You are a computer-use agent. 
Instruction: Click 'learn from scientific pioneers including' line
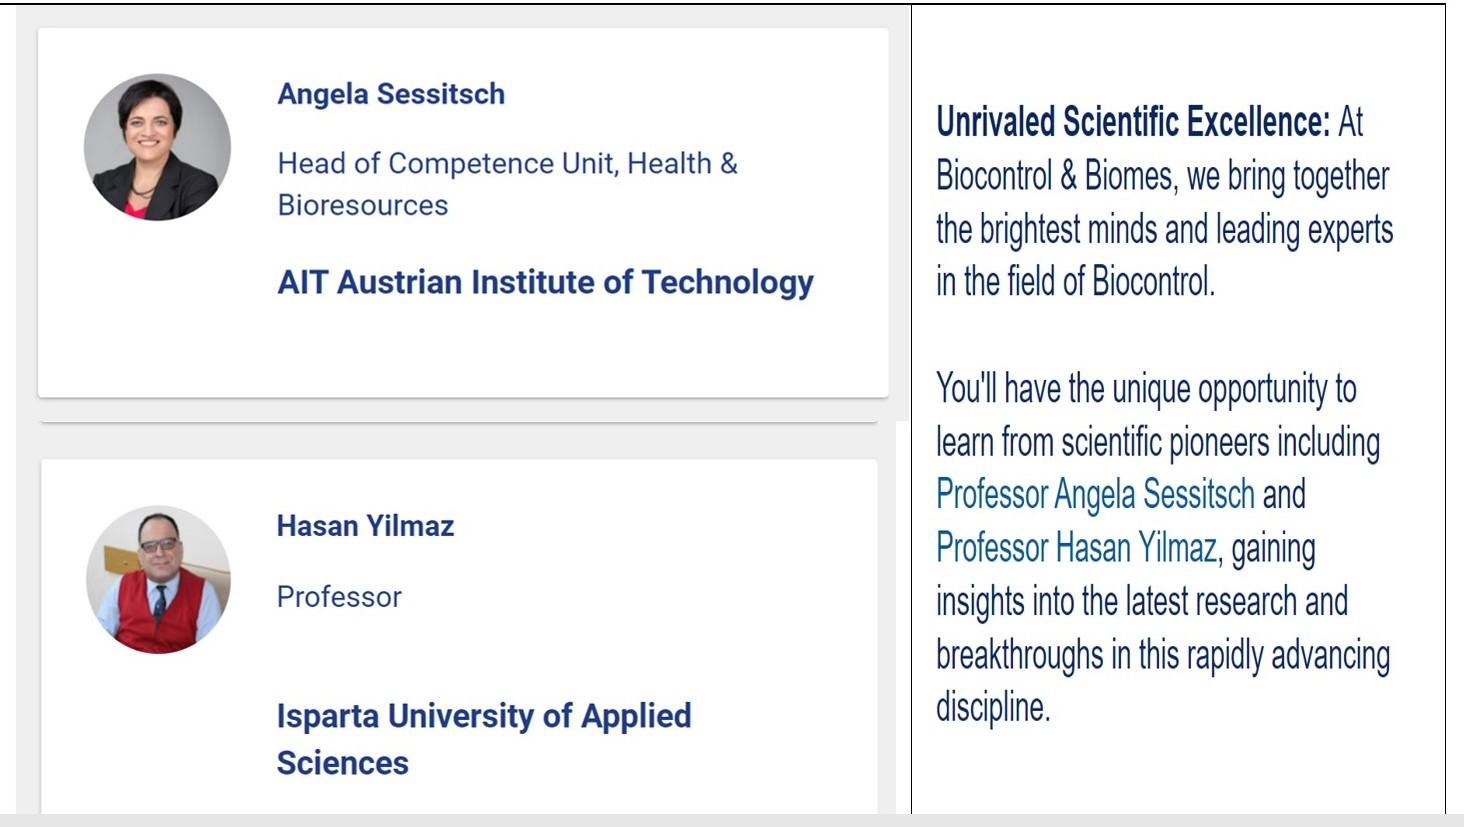coord(1158,442)
